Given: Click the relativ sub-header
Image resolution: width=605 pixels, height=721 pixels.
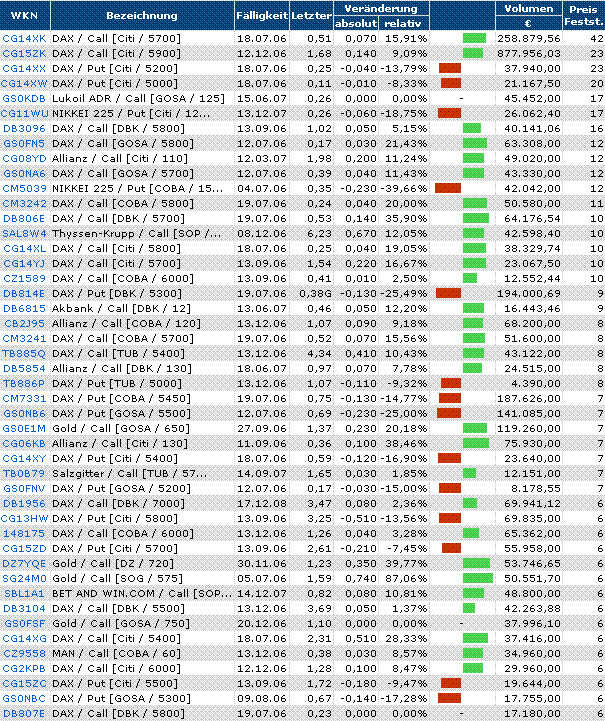Looking at the screenshot, I should (402, 23).
